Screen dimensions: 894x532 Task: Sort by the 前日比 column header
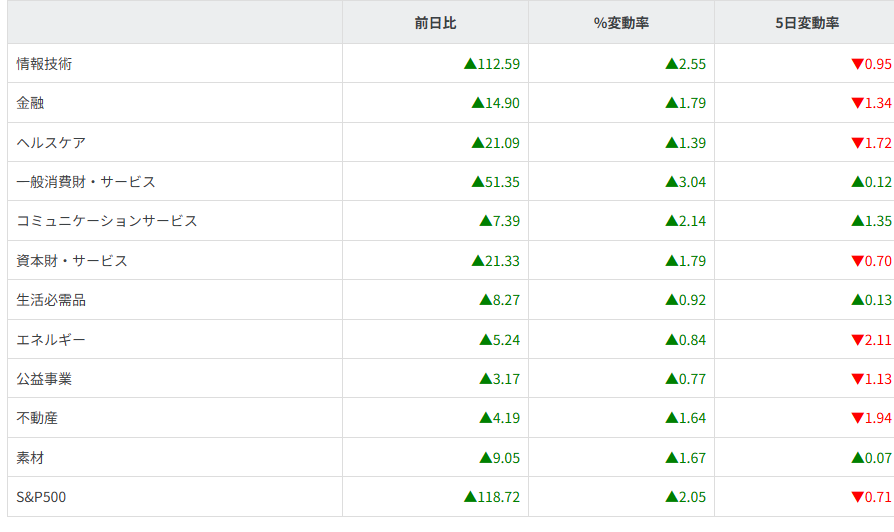coord(435,22)
